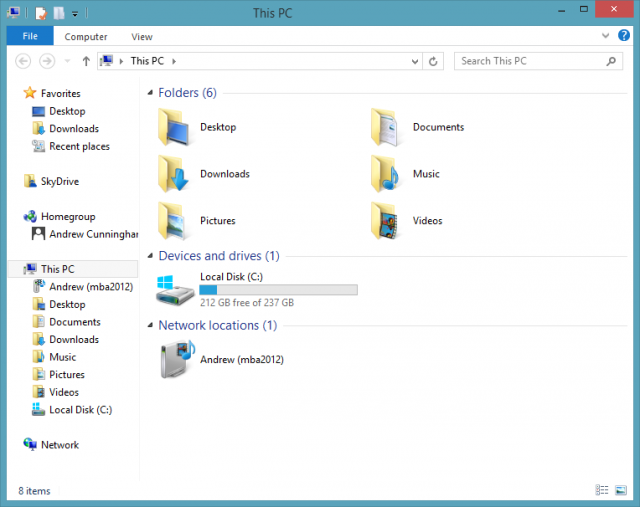Screen dimensions: 640x507
Task: Click the Up one level arrow
Action: [86, 61]
